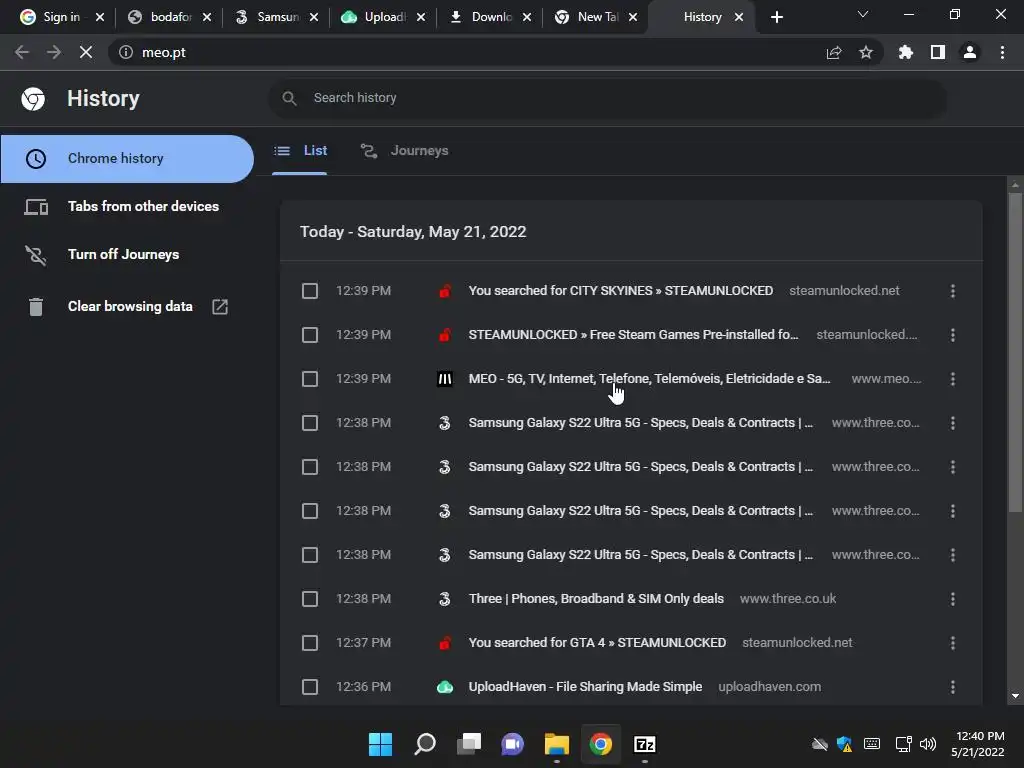Bookmark this tab with the star icon
1024x768 pixels.
click(866, 52)
